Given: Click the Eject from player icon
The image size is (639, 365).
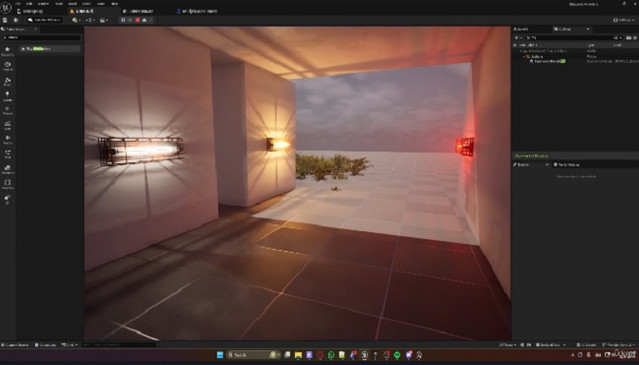Looking at the screenshot, I should pyautogui.click(x=144, y=20).
